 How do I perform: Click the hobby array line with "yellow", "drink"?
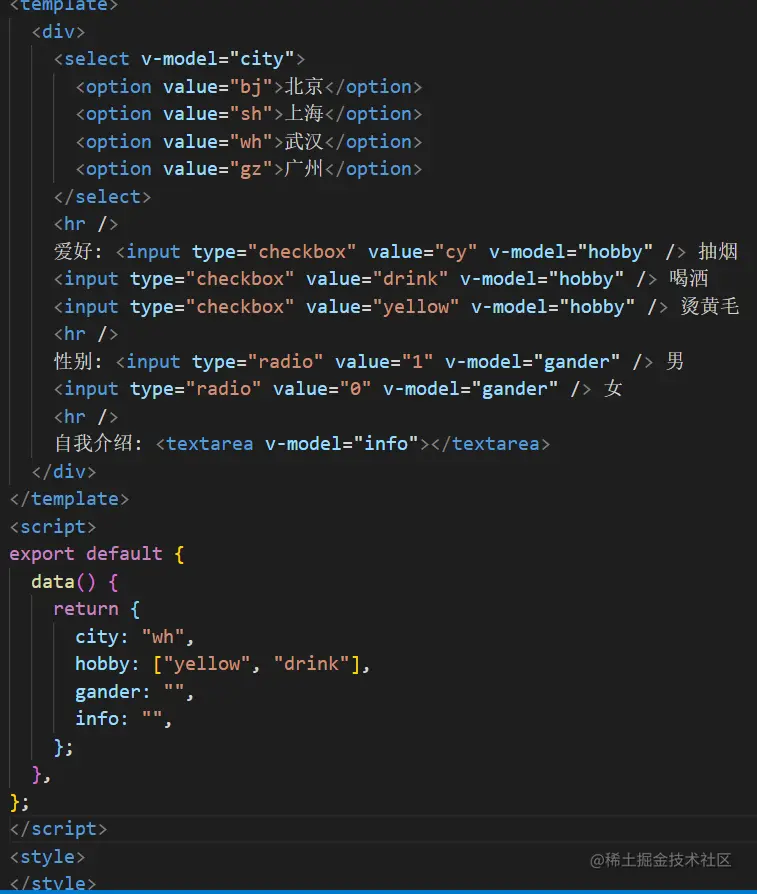point(223,664)
